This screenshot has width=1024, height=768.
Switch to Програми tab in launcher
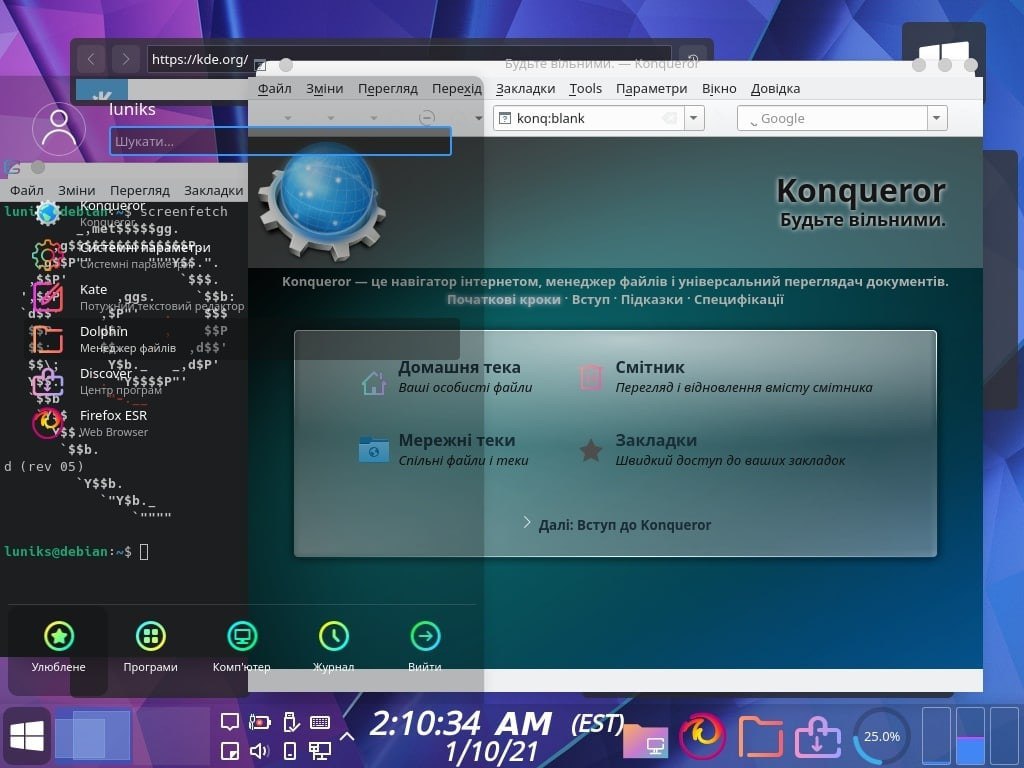[x=150, y=647]
